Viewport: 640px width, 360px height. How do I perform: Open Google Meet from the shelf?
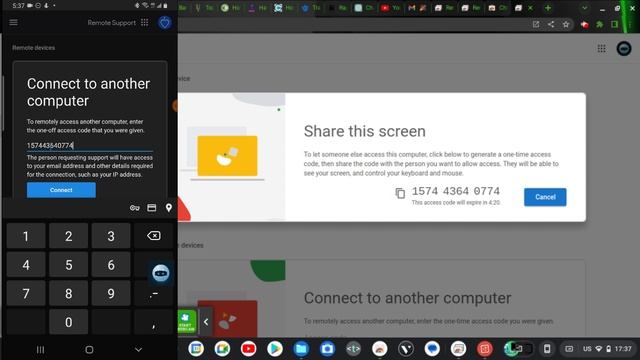point(222,349)
